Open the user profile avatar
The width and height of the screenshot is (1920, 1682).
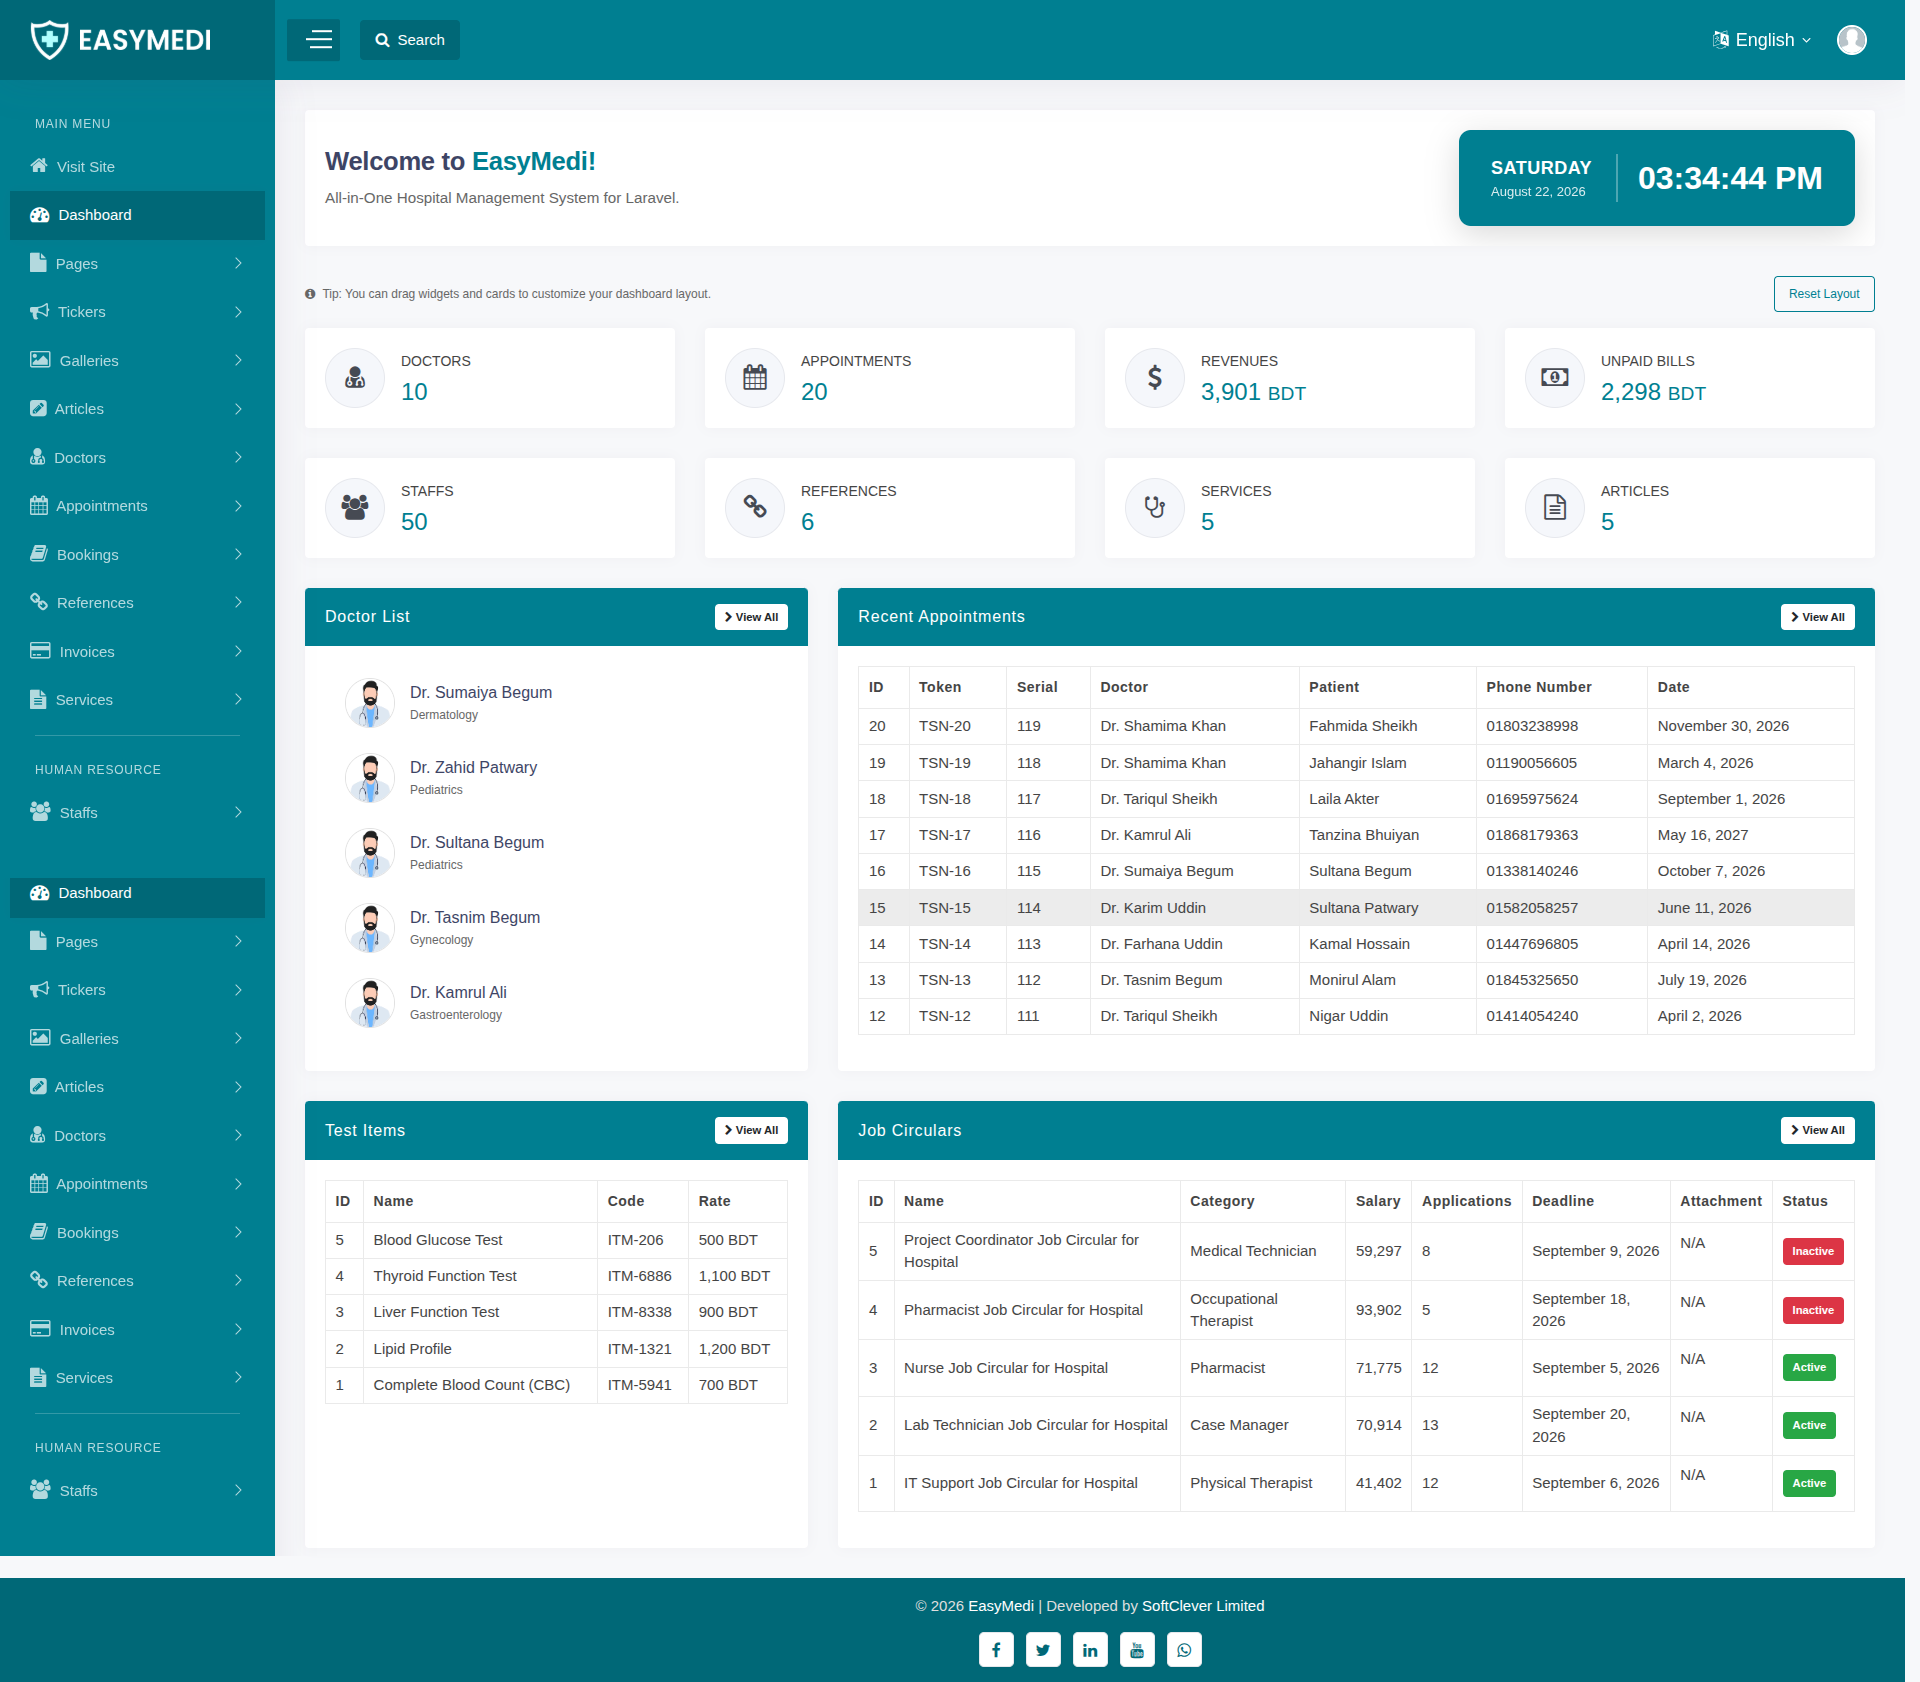tap(1851, 40)
